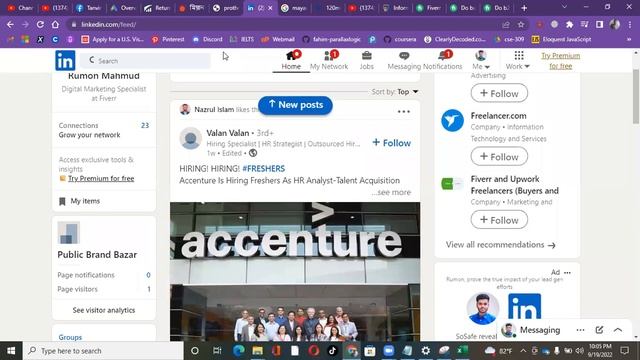Open the Webmail bookmark

pos(278,39)
